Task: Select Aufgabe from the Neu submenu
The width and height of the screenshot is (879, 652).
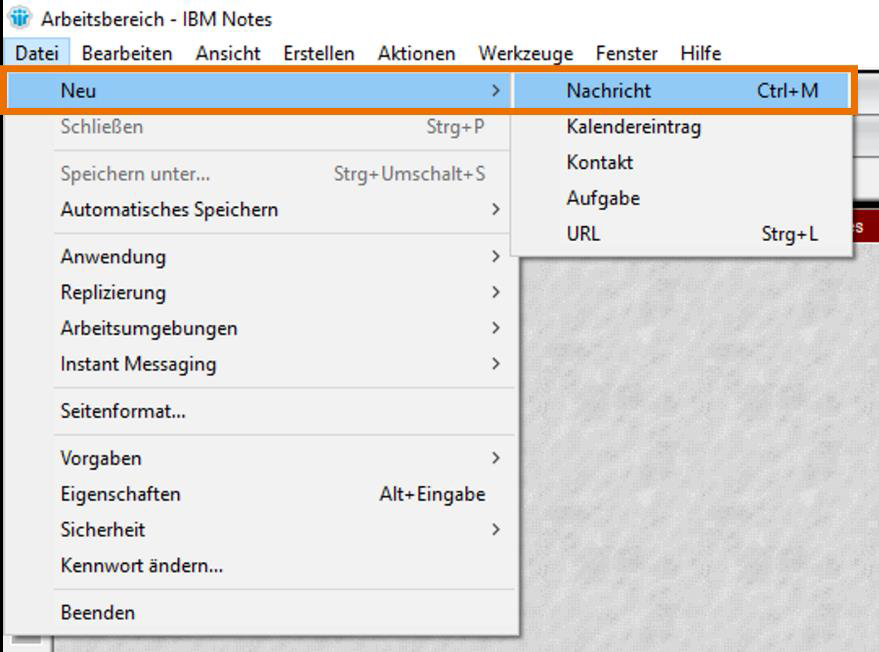Action: [602, 198]
